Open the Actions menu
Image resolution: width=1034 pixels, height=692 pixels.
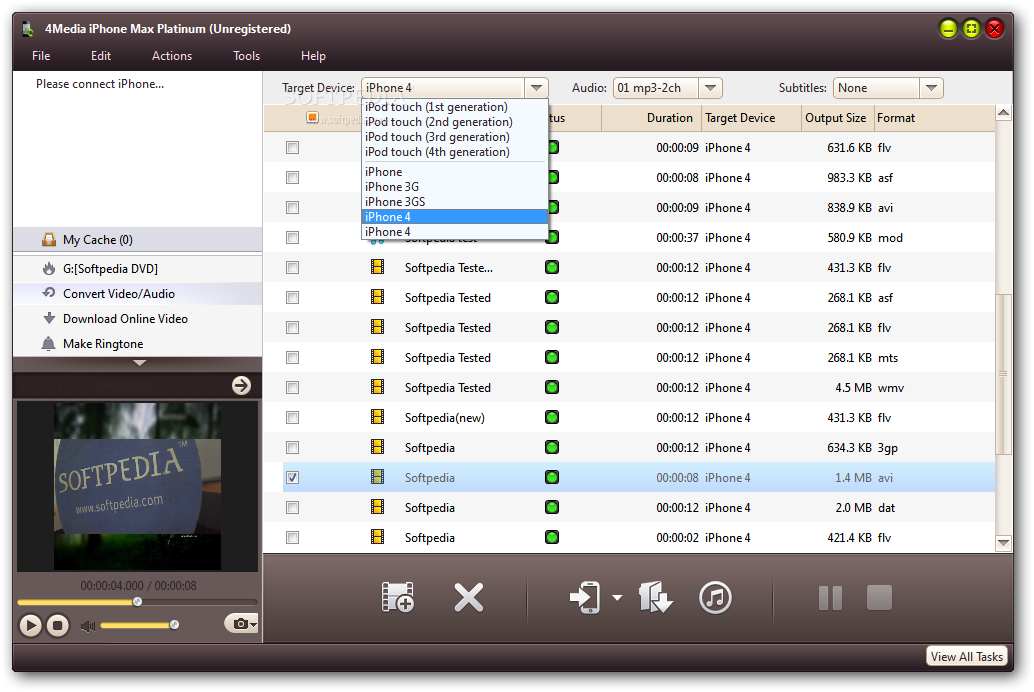[x=172, y=56]
